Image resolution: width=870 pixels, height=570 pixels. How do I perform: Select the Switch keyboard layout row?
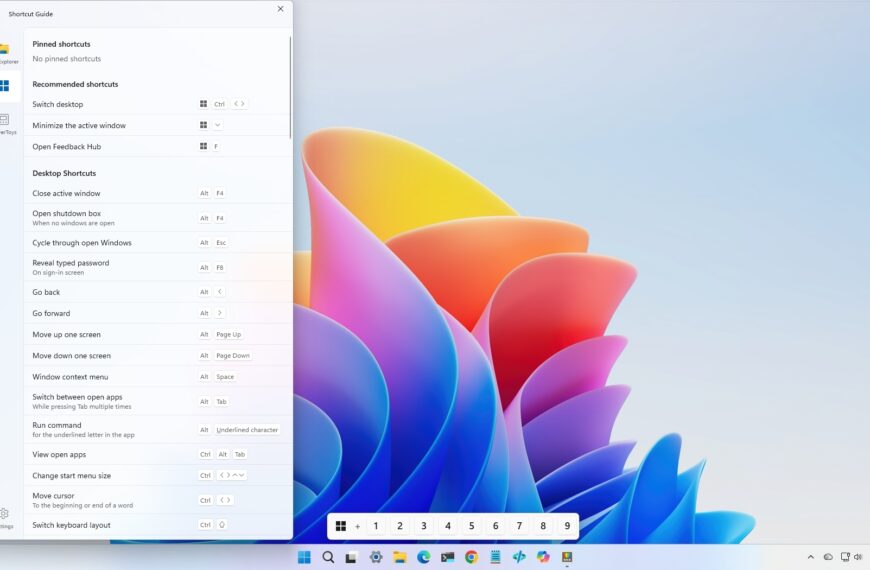[158, 524]
